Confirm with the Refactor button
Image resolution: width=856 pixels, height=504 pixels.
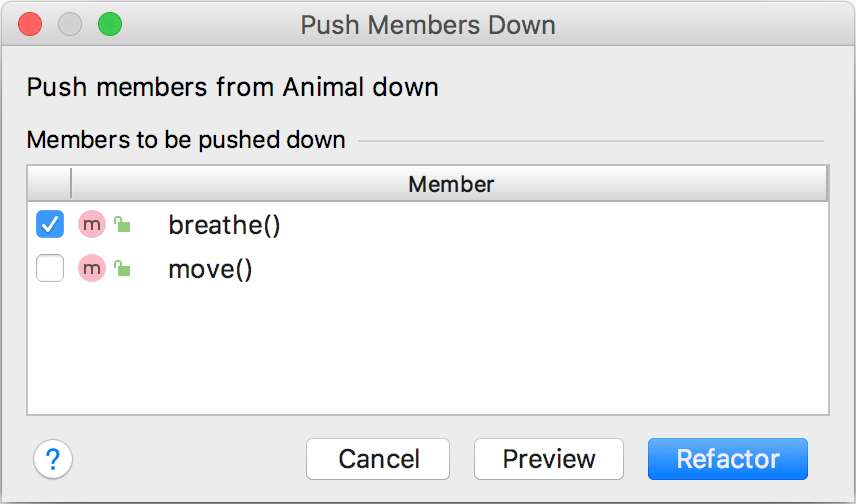click(x=727, y=459)
